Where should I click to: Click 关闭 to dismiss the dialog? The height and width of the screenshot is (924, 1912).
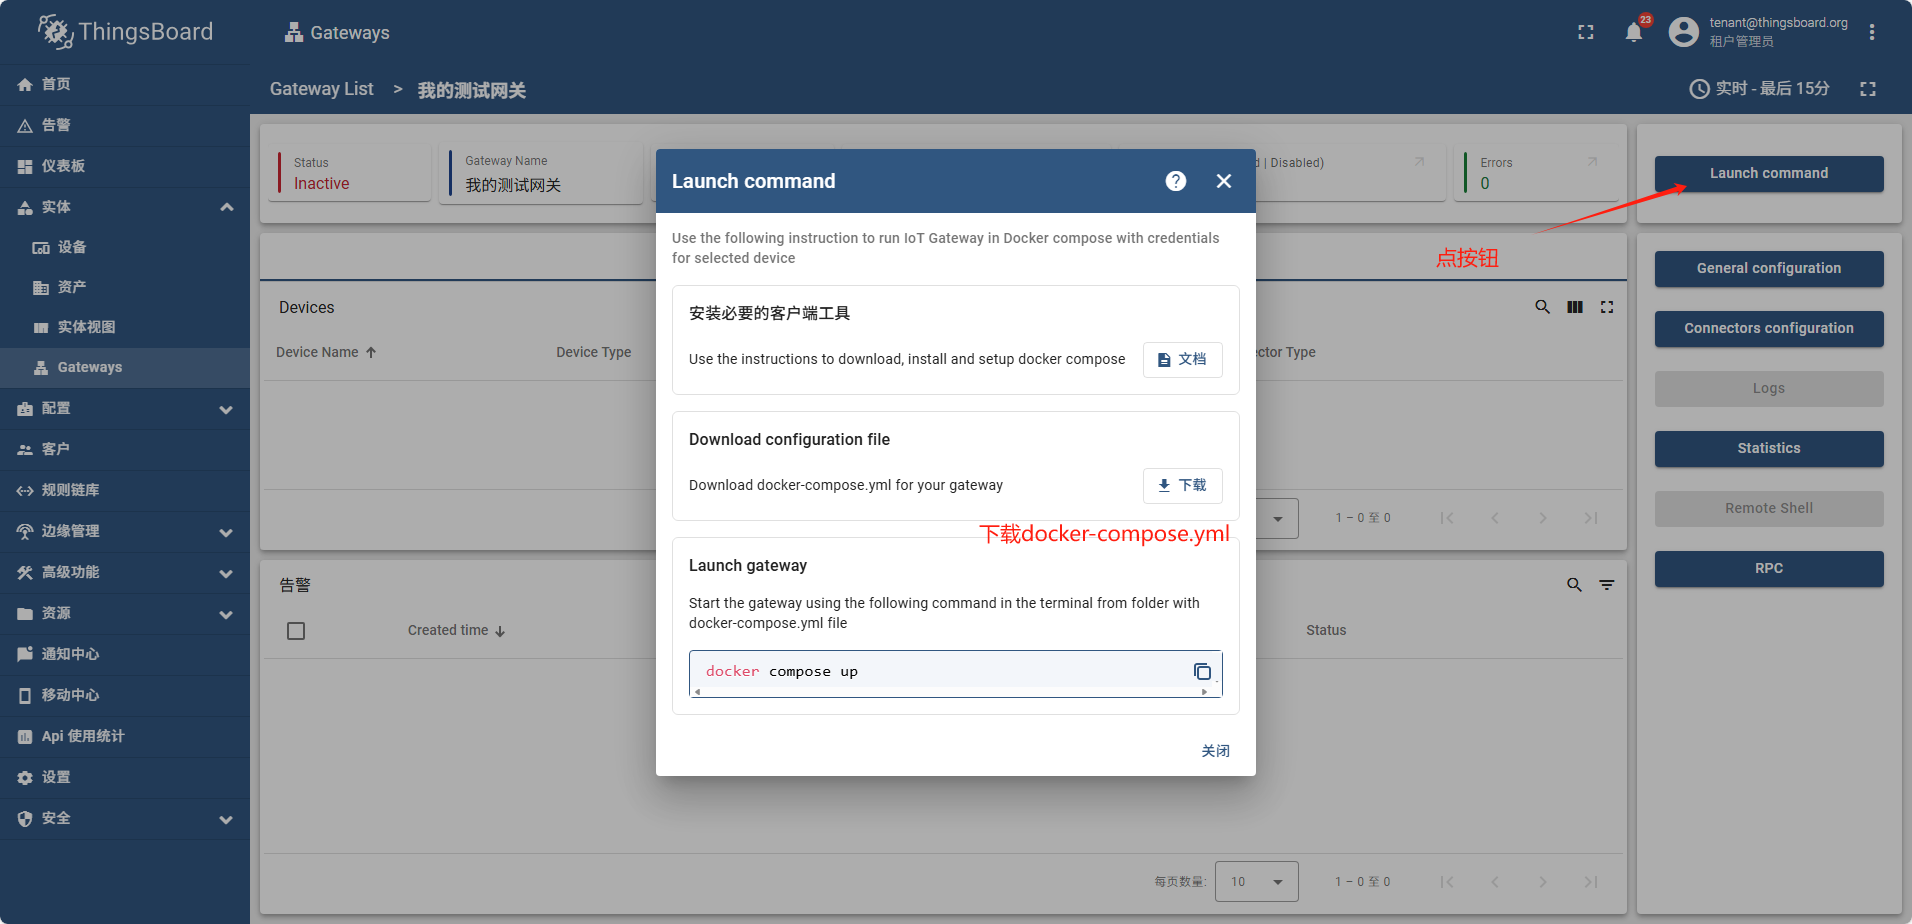tap(1215, 751)
